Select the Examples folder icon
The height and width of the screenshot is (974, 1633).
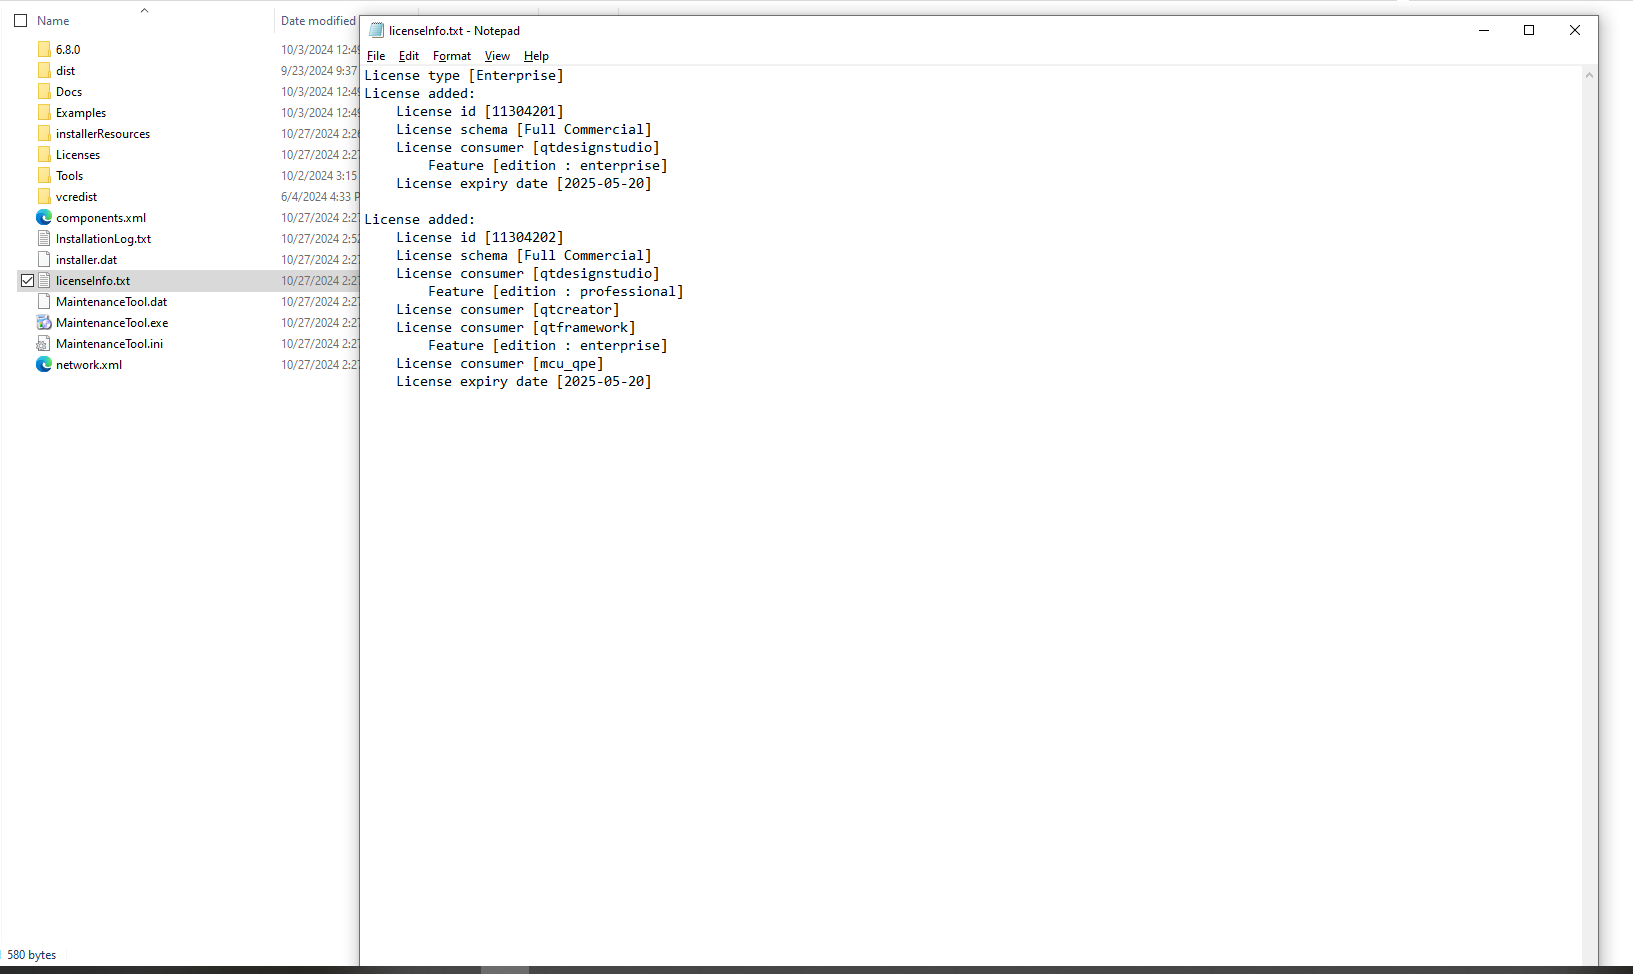(44, 112)
